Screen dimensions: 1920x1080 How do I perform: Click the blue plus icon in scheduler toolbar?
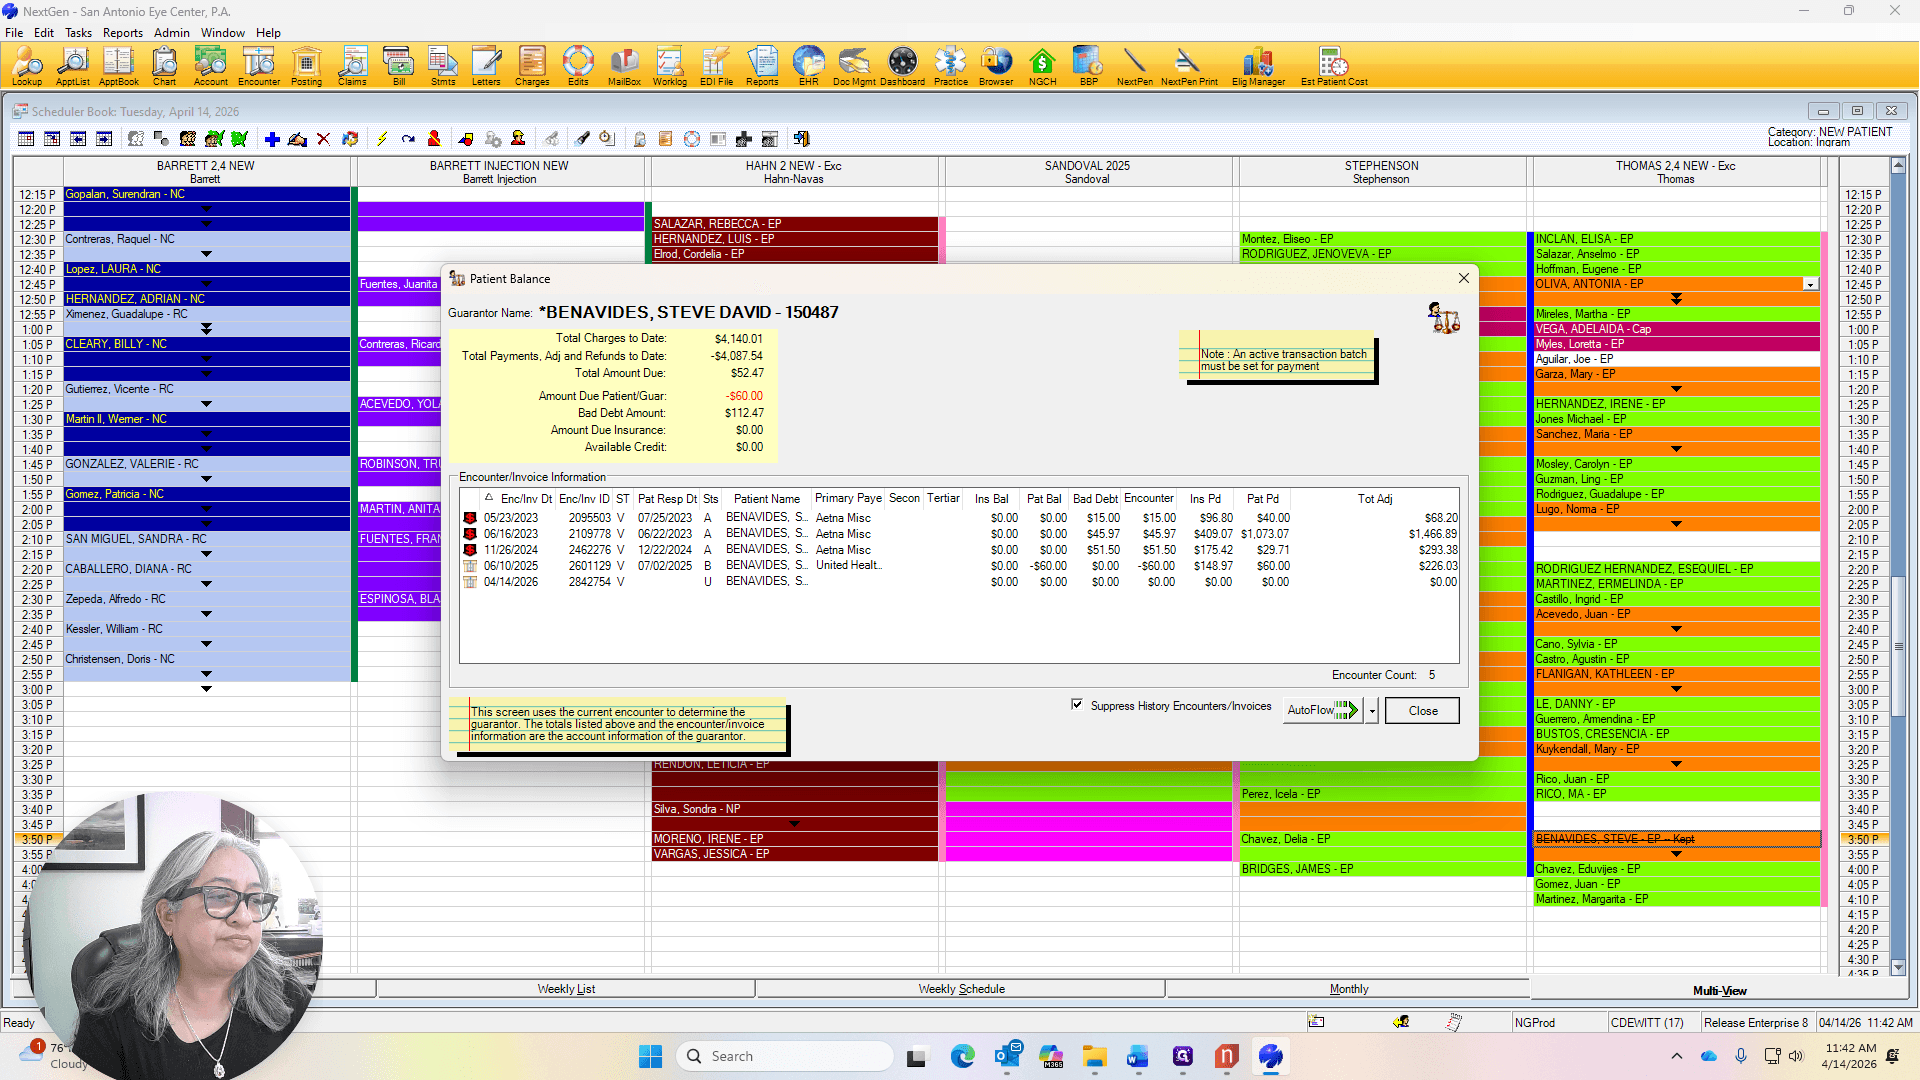pos(272,139)
